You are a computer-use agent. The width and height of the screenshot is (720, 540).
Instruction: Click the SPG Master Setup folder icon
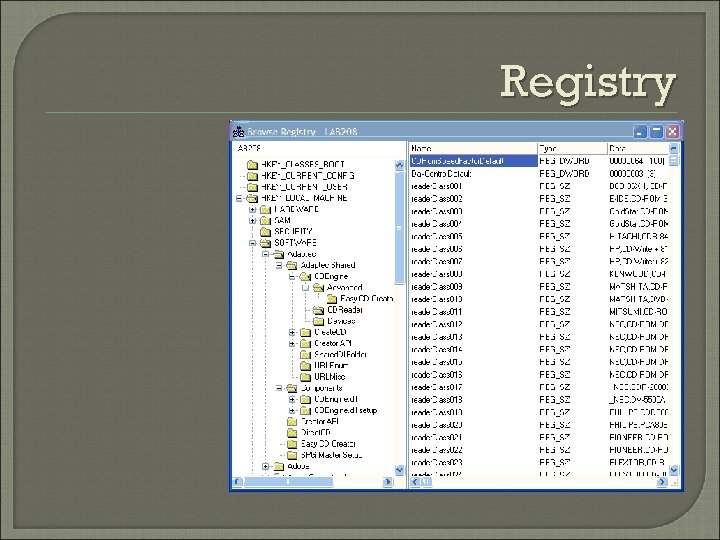coord(292,455)
